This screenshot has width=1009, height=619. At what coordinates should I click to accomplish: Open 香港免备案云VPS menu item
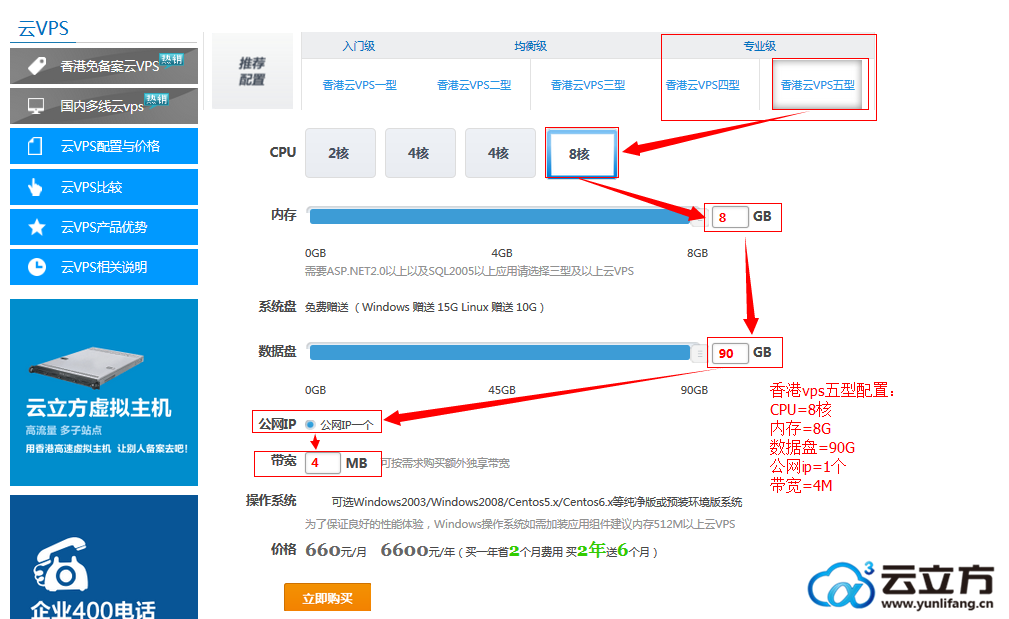point(104,66)
